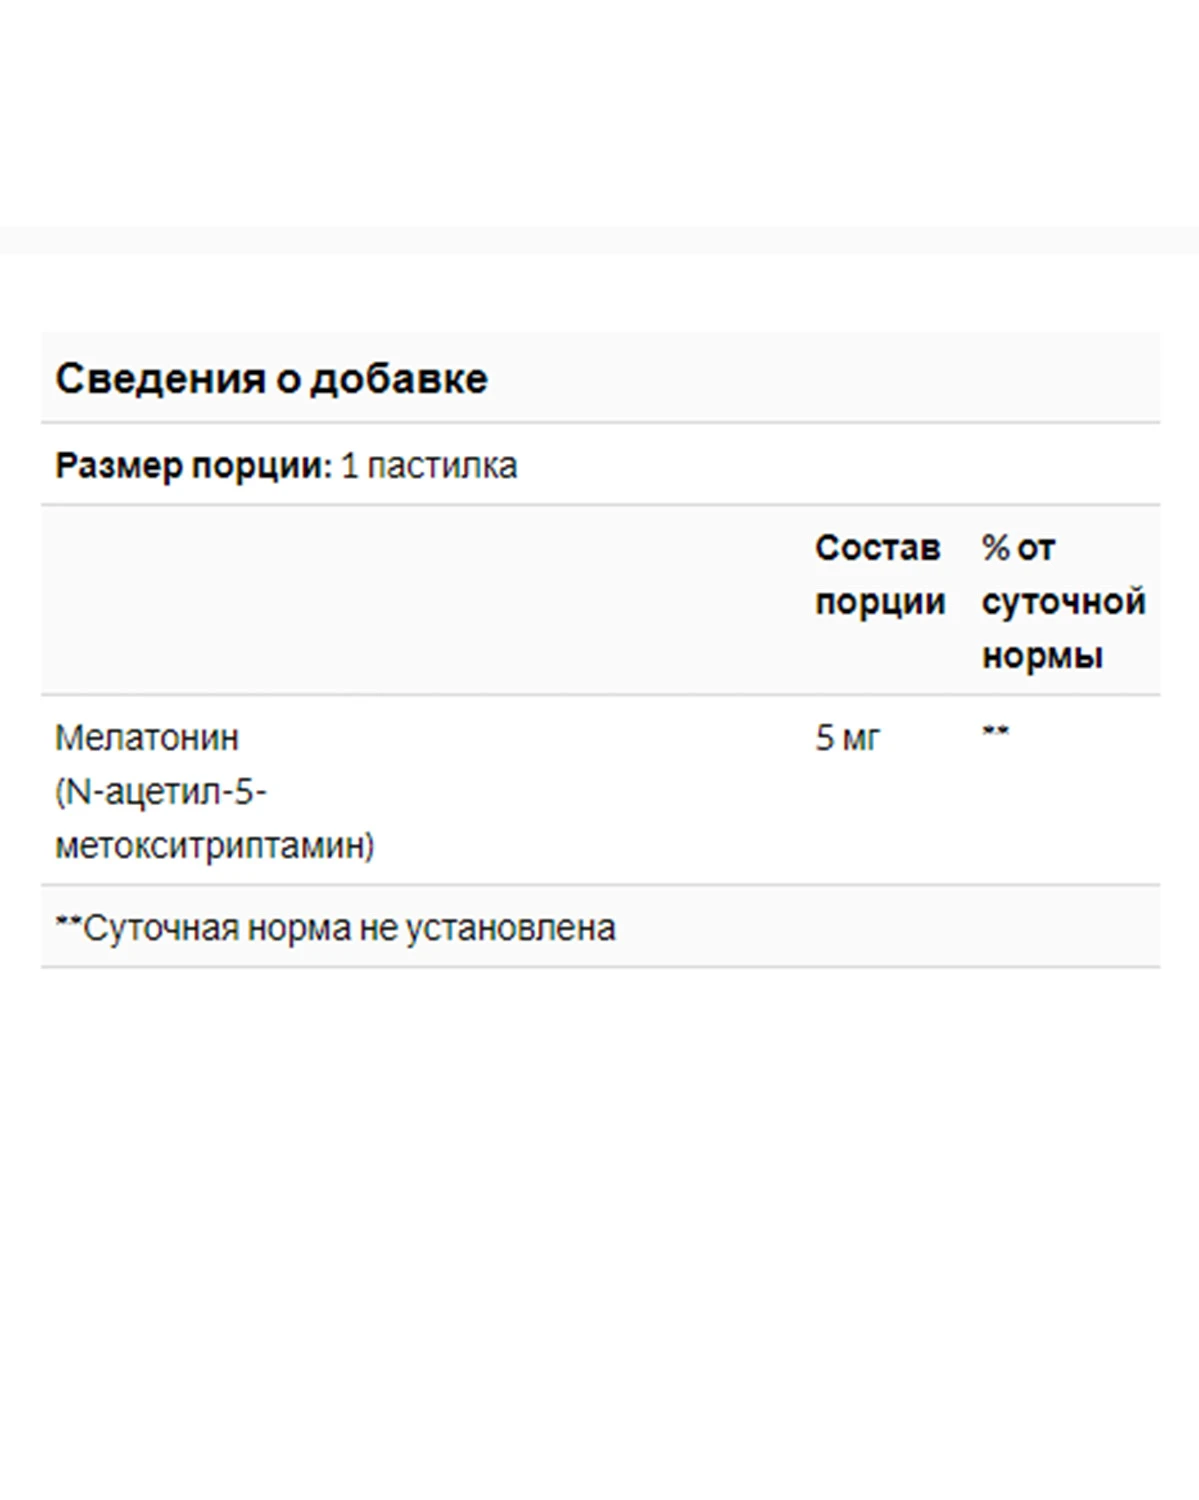The width and height of the screenshot is (1199, 1500).
Task: Click the word "пастилка" in serving size
Action: tap(442, 466)
